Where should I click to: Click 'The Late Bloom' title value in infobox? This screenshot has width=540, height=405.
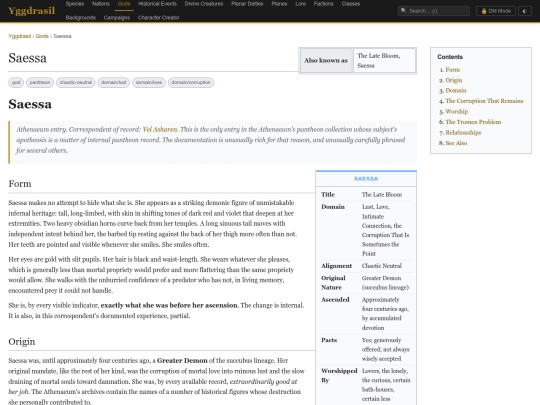click(x=382, y=195)
